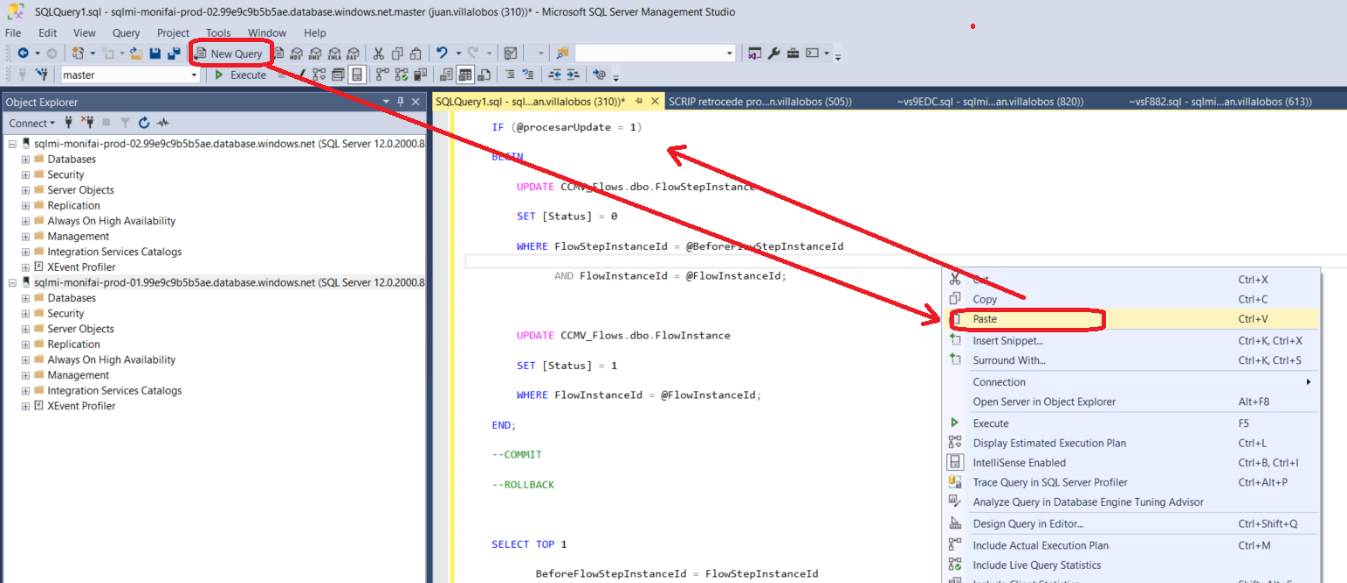Open the Tools menu
Viewport: 1347px width, 583px height.
(218, 33)
